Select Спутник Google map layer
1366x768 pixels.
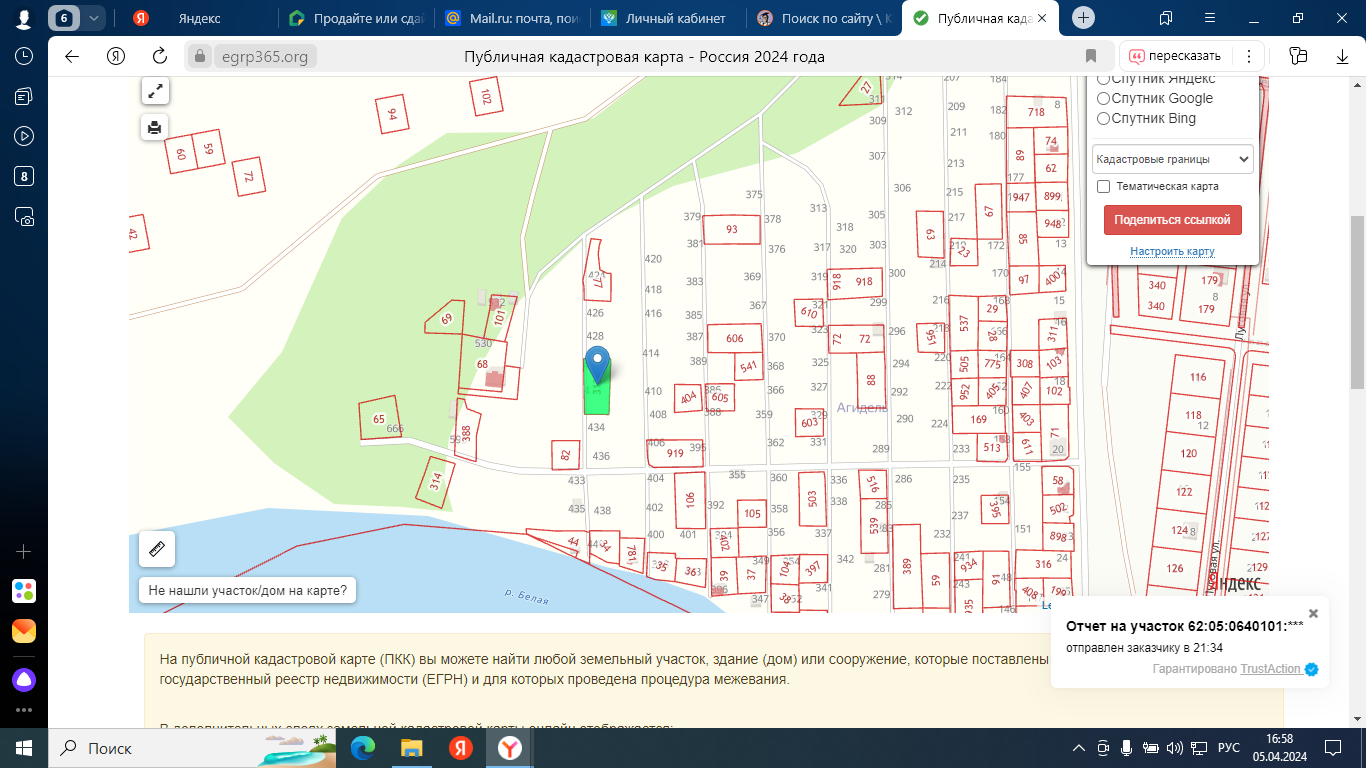click(x=1104, y=98)
